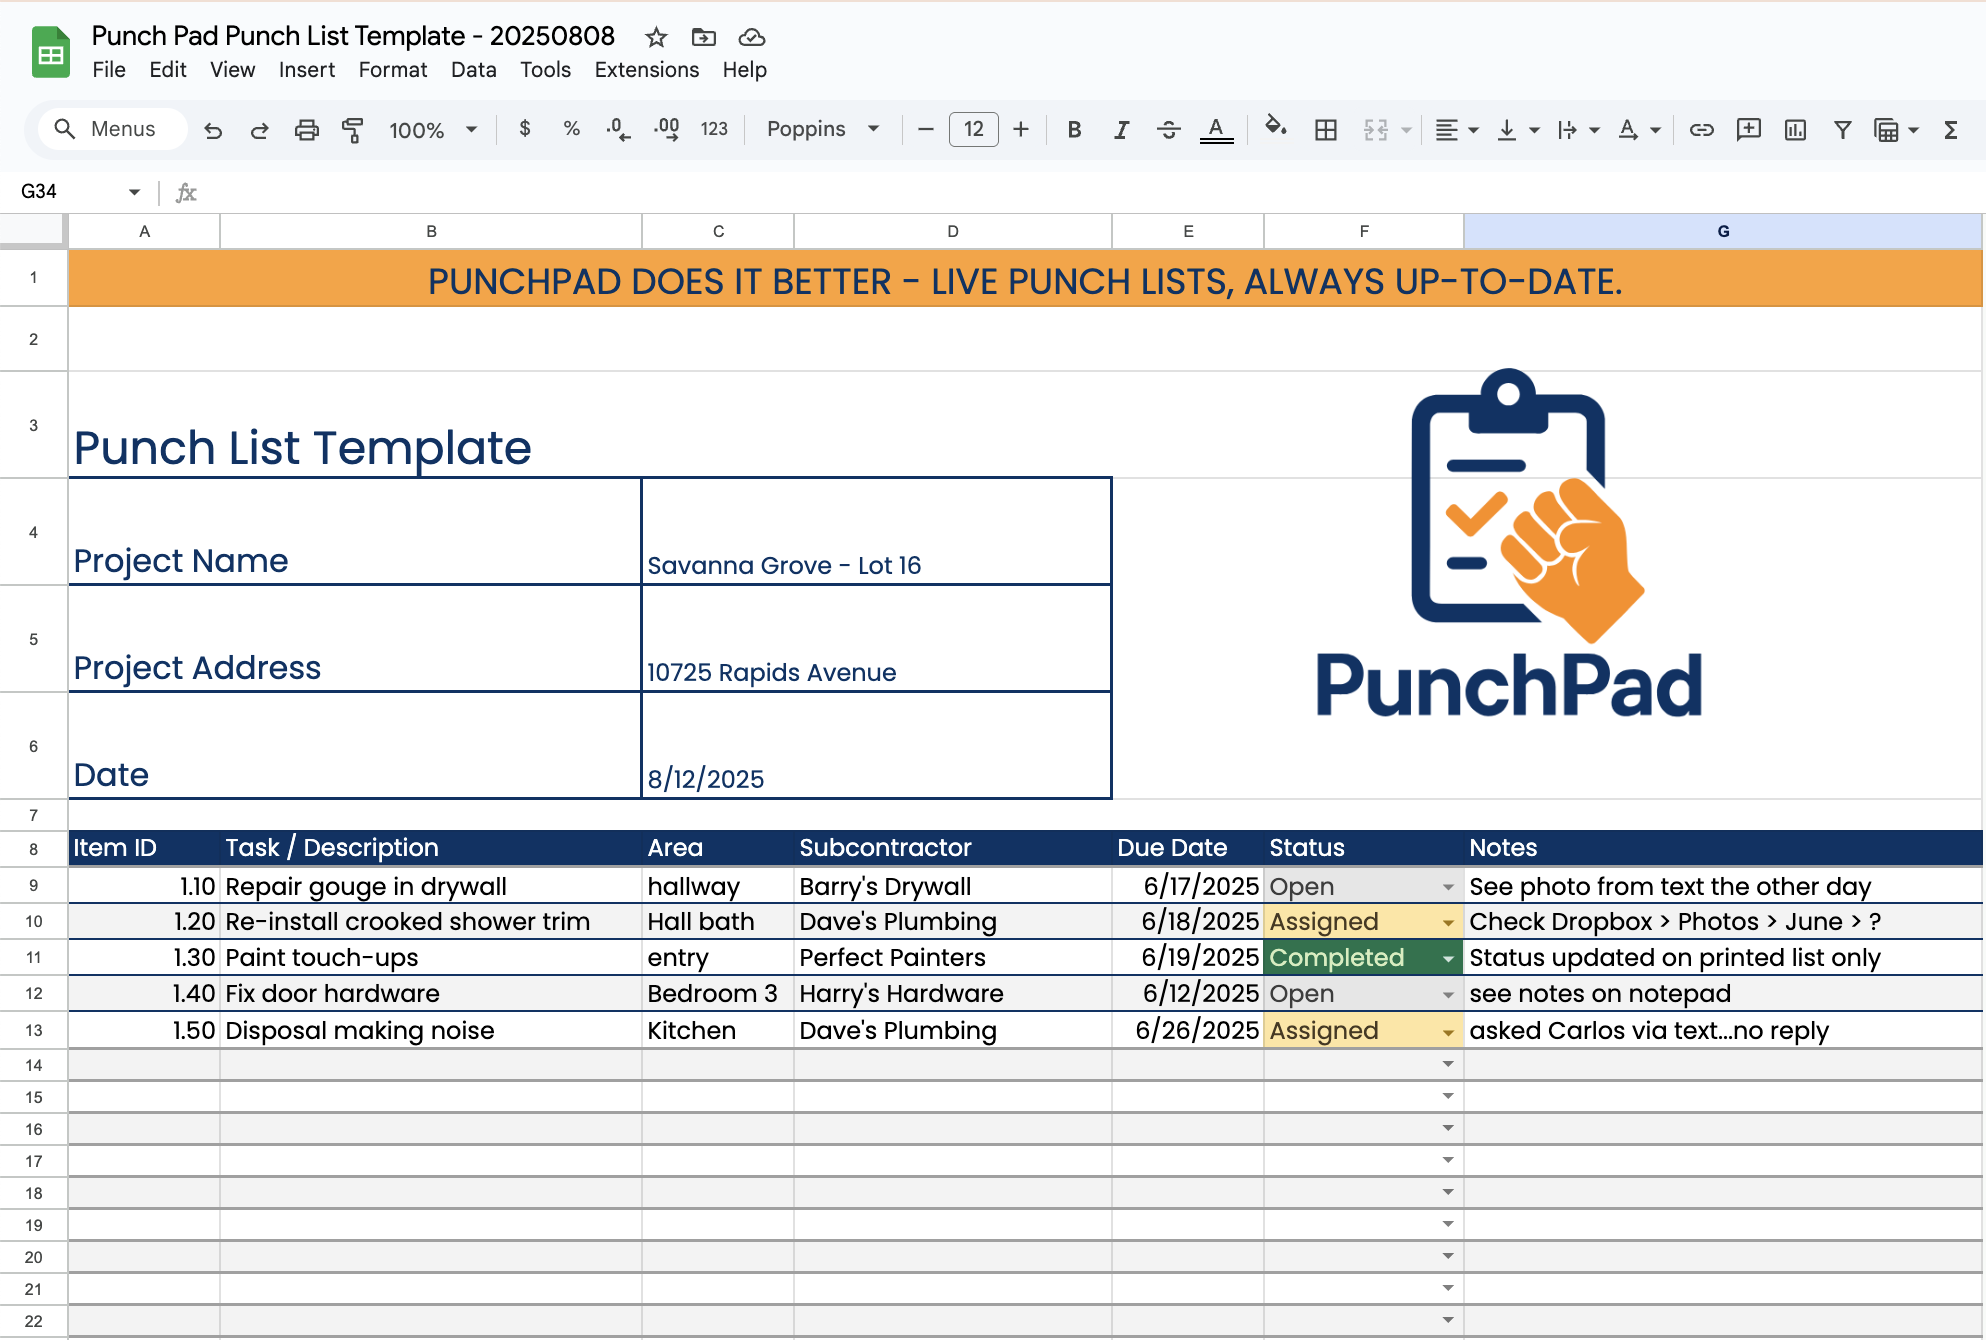Open the Format menu

(x=392, y=70)
